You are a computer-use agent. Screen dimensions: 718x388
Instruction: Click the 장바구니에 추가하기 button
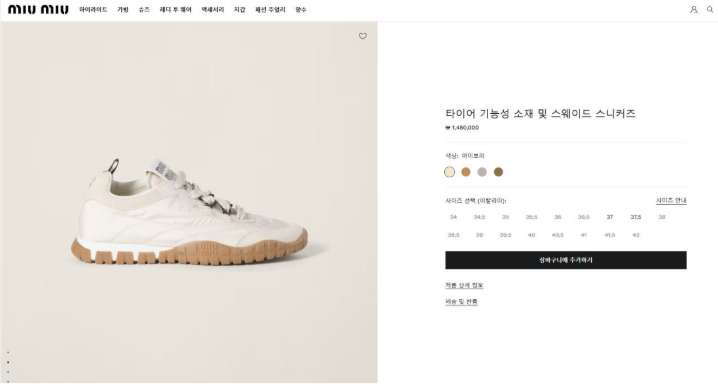coord(566,260)
